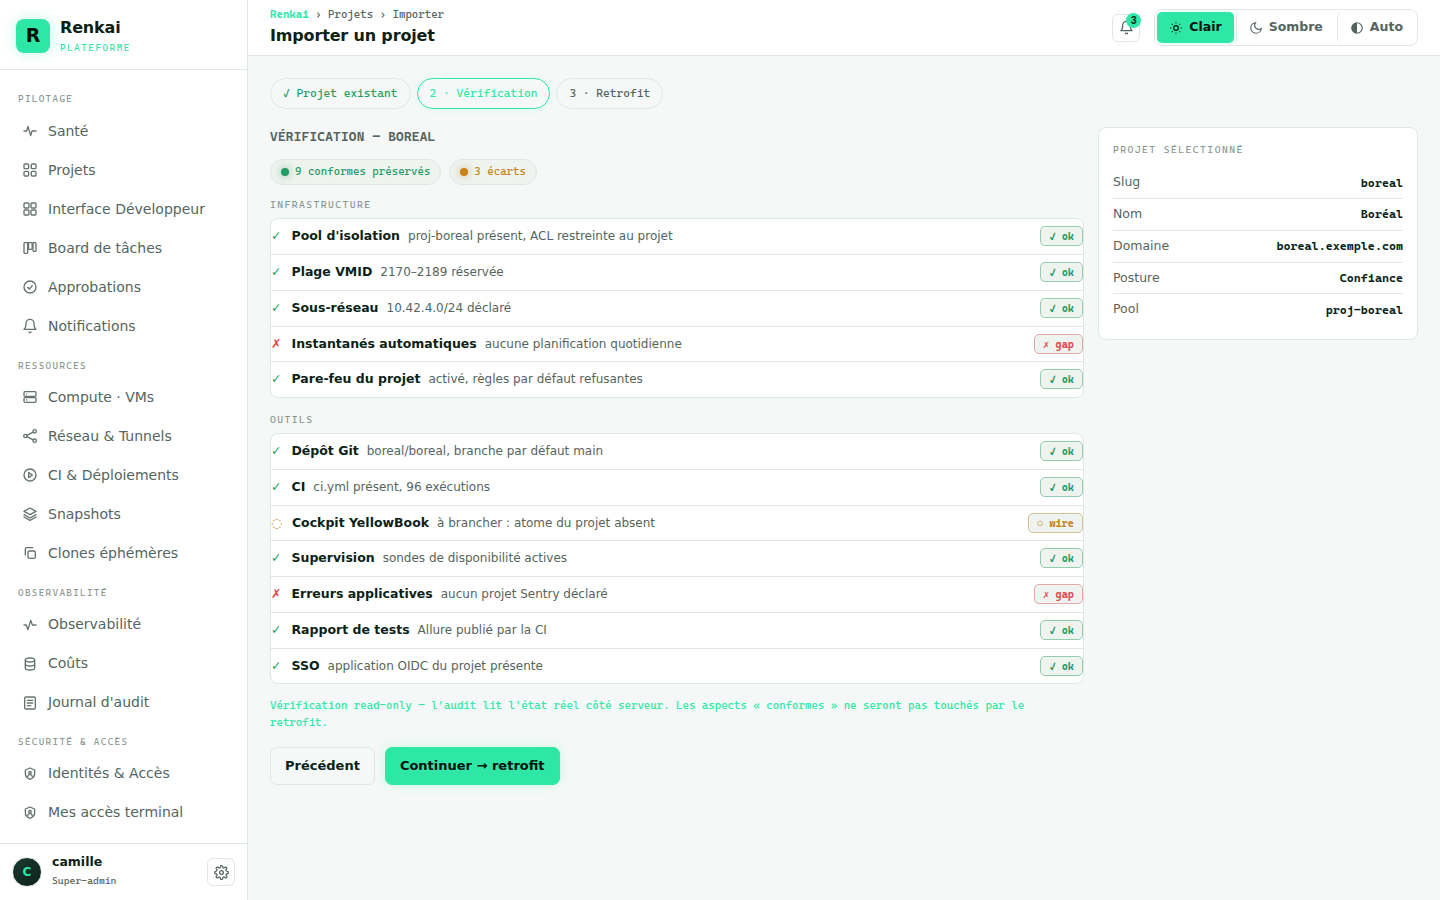This screenshot has width=1440, height=900.
Task: Select the Vérification step
Action: (x=483, y=93)
